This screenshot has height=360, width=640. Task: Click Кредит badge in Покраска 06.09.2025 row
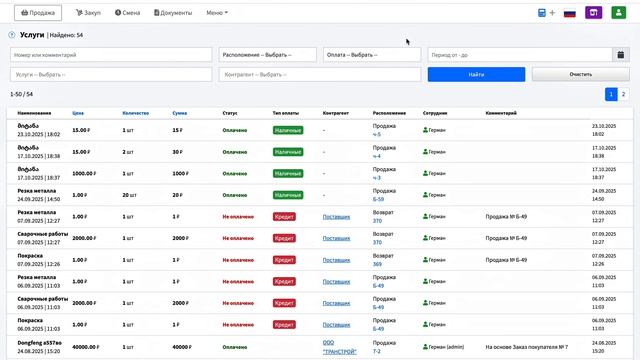284,325
